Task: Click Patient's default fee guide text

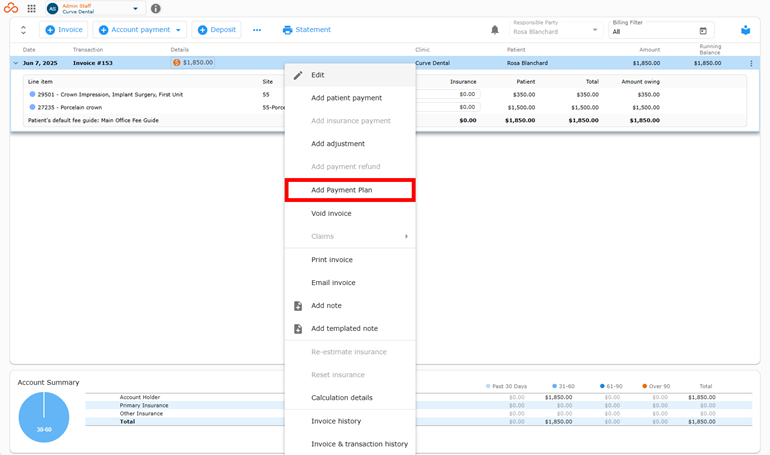Action: (93, 120)
